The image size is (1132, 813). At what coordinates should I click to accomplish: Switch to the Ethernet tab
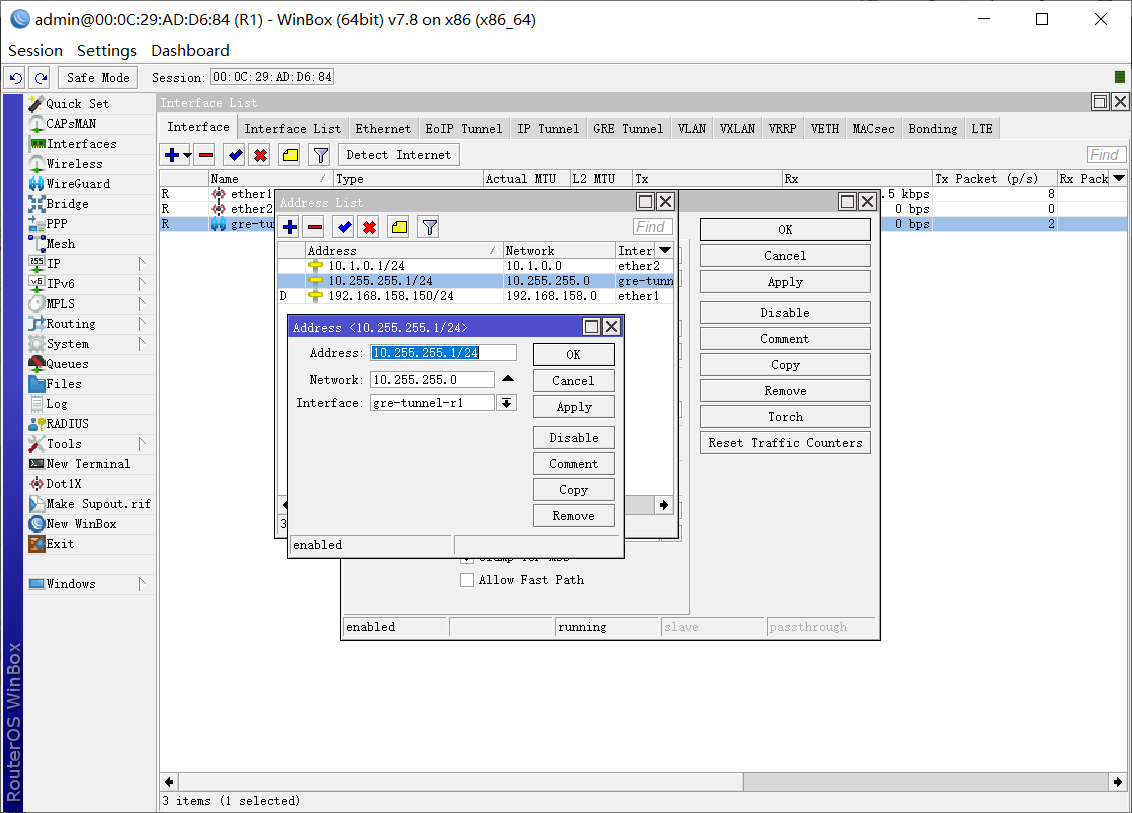pyautogui.click(x=383, y=129)
